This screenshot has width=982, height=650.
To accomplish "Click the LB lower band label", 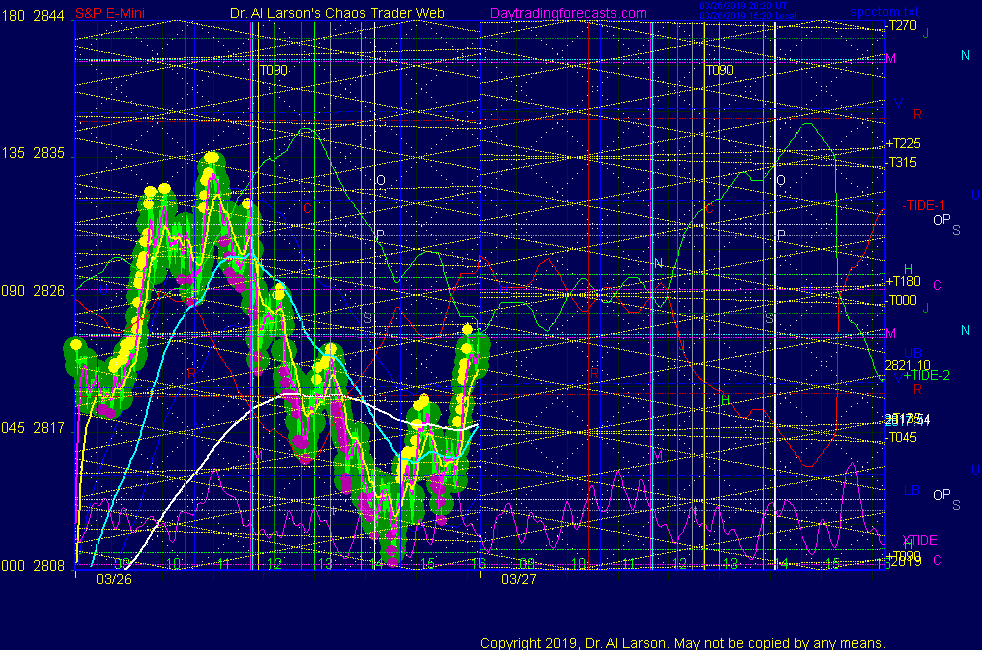I will pyautogui.click(x=912, y=490).
